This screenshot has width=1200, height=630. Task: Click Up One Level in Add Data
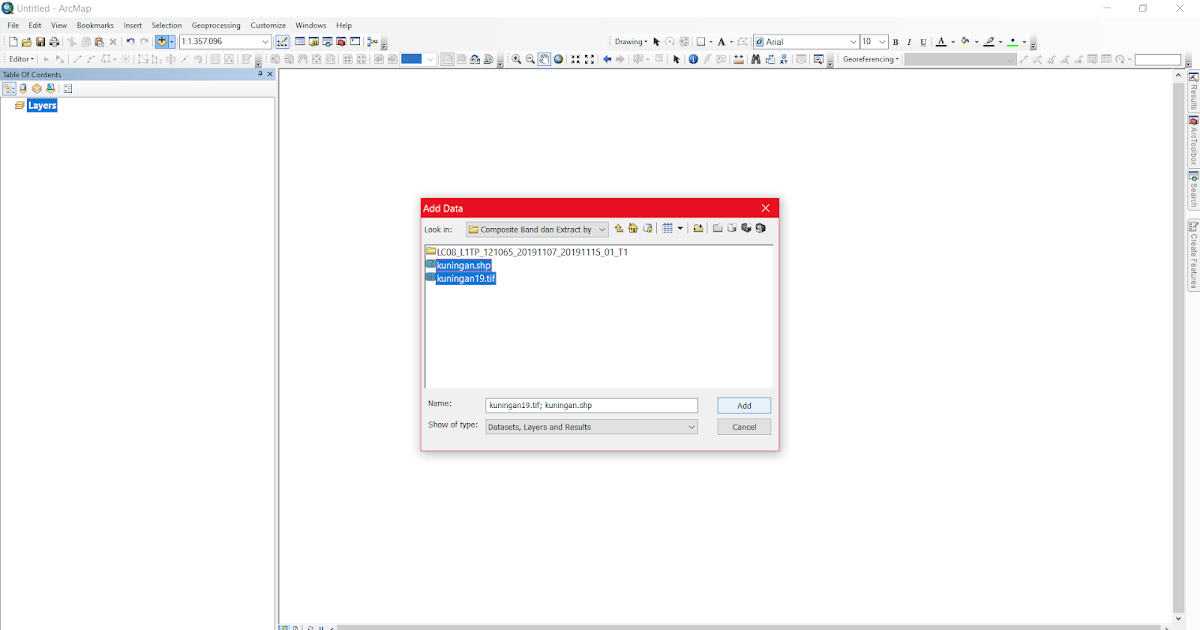(x=619, y=229)
